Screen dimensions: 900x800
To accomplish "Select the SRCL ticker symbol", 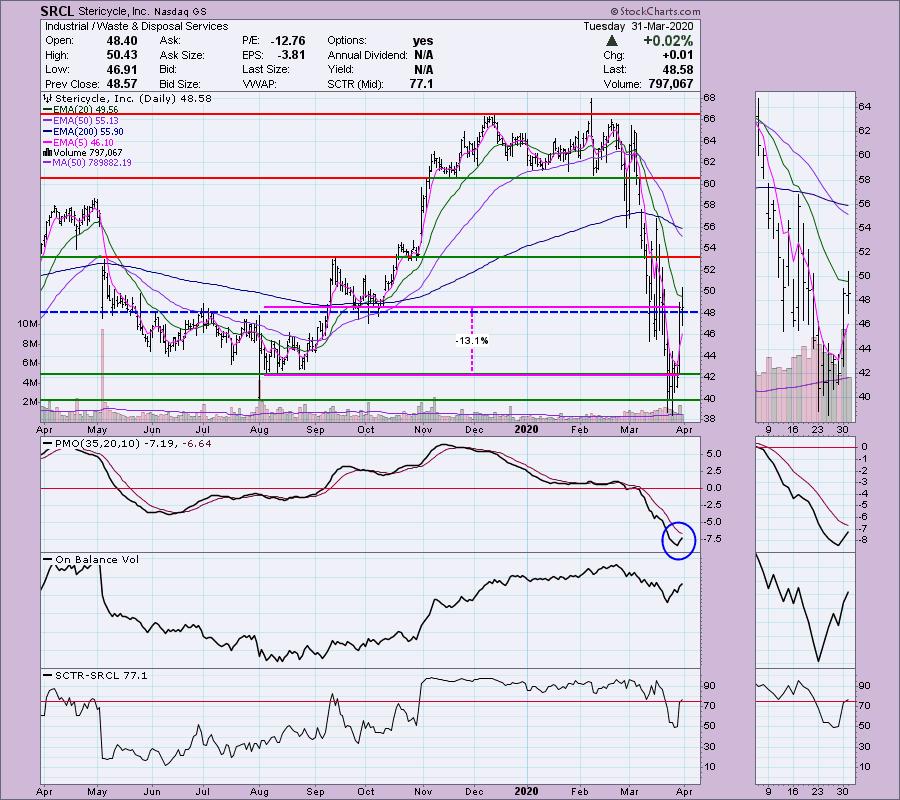I will 57,11.
